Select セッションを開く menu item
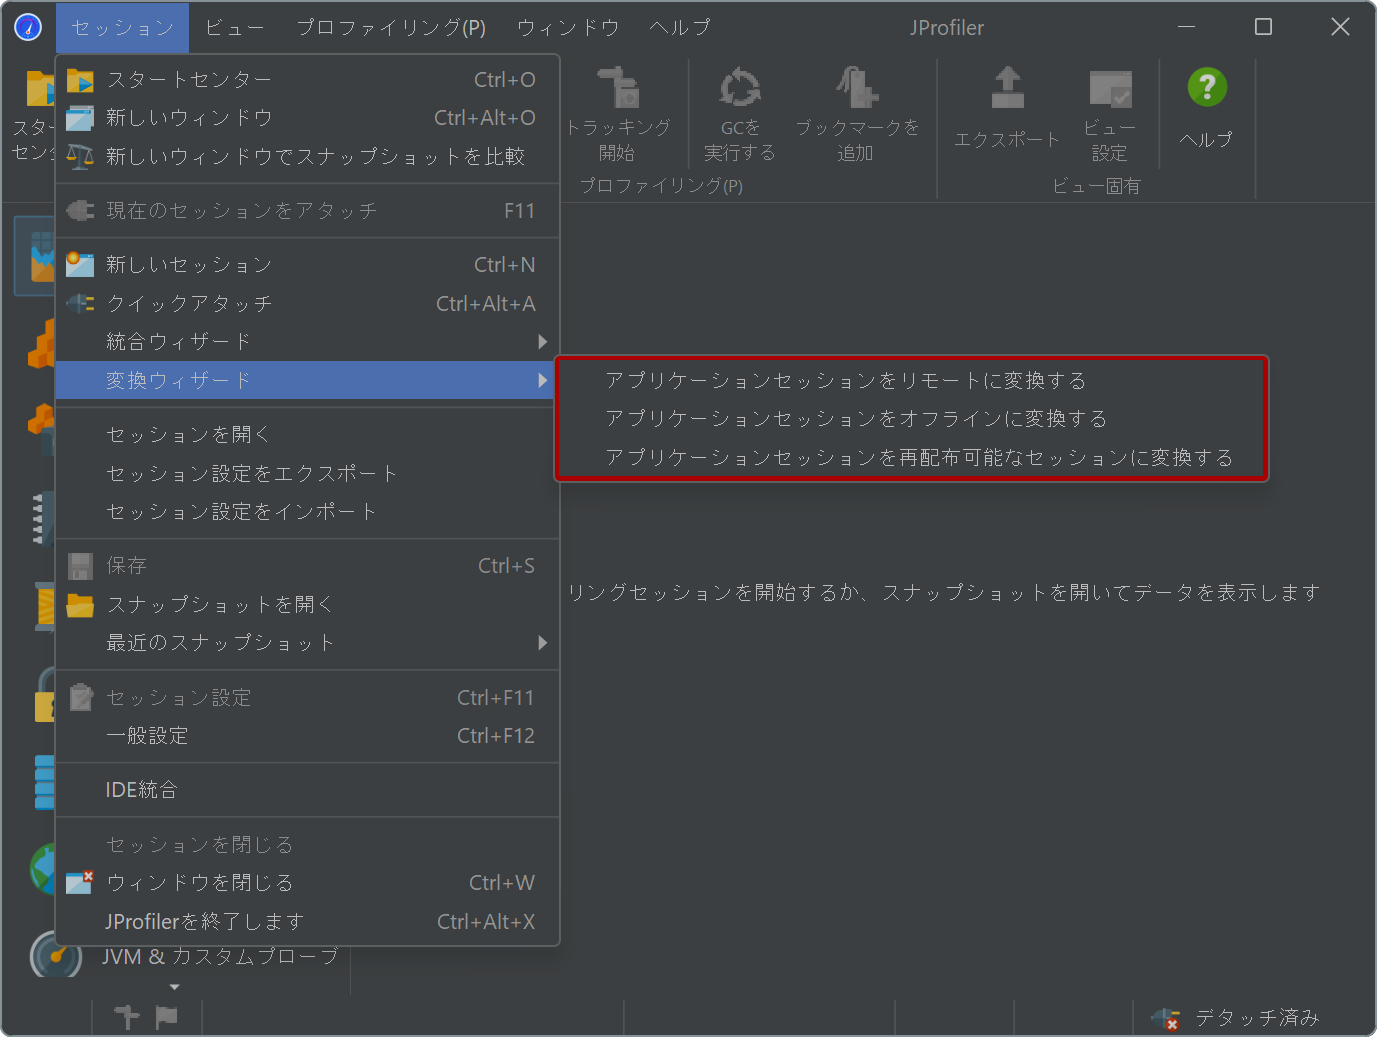This screenshot has width=1377, height=1037. (x=307, y=435)
